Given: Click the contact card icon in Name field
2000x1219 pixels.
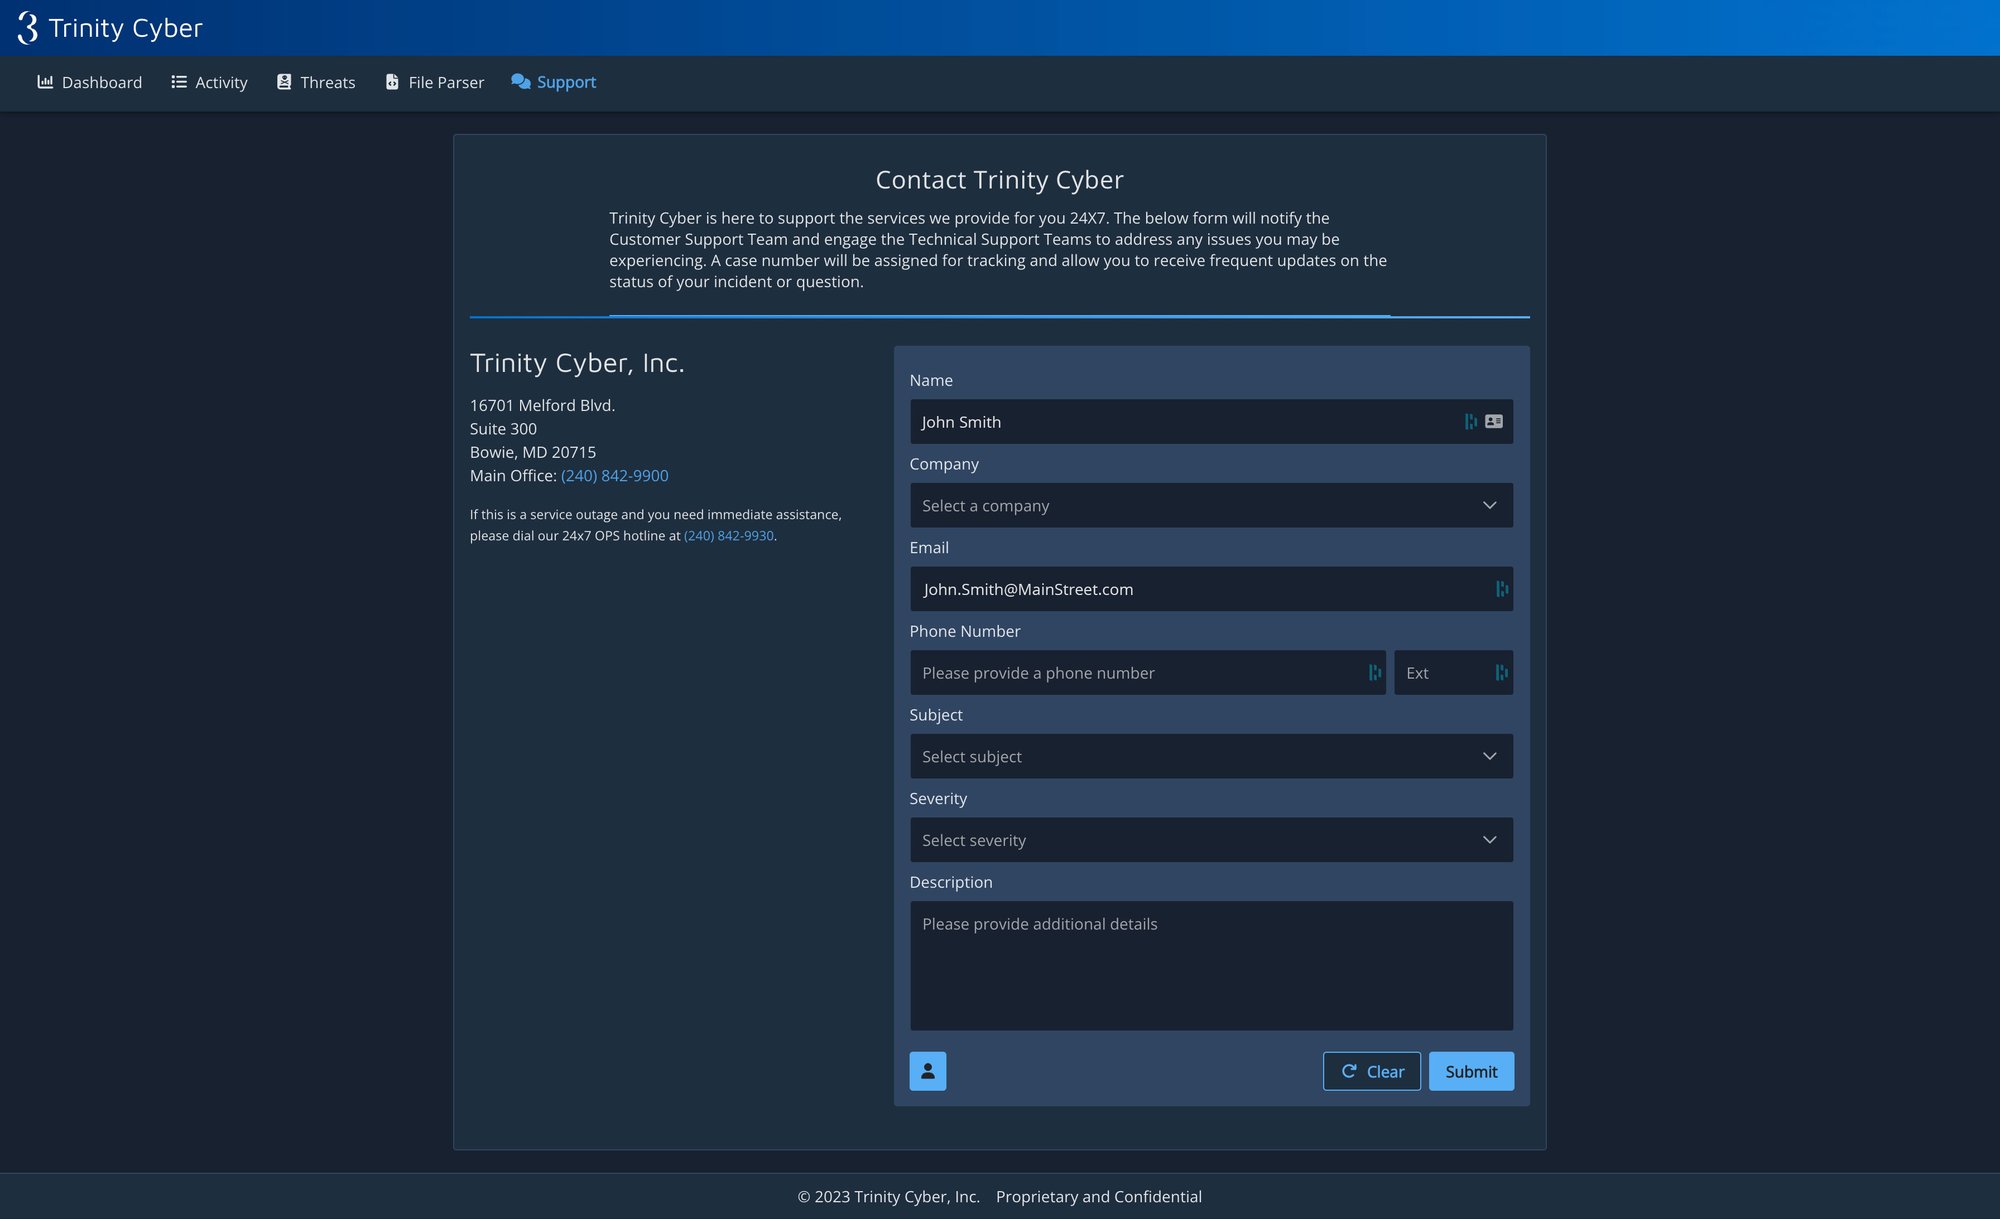Looking at the screenshot, I should coord(1494,422).
